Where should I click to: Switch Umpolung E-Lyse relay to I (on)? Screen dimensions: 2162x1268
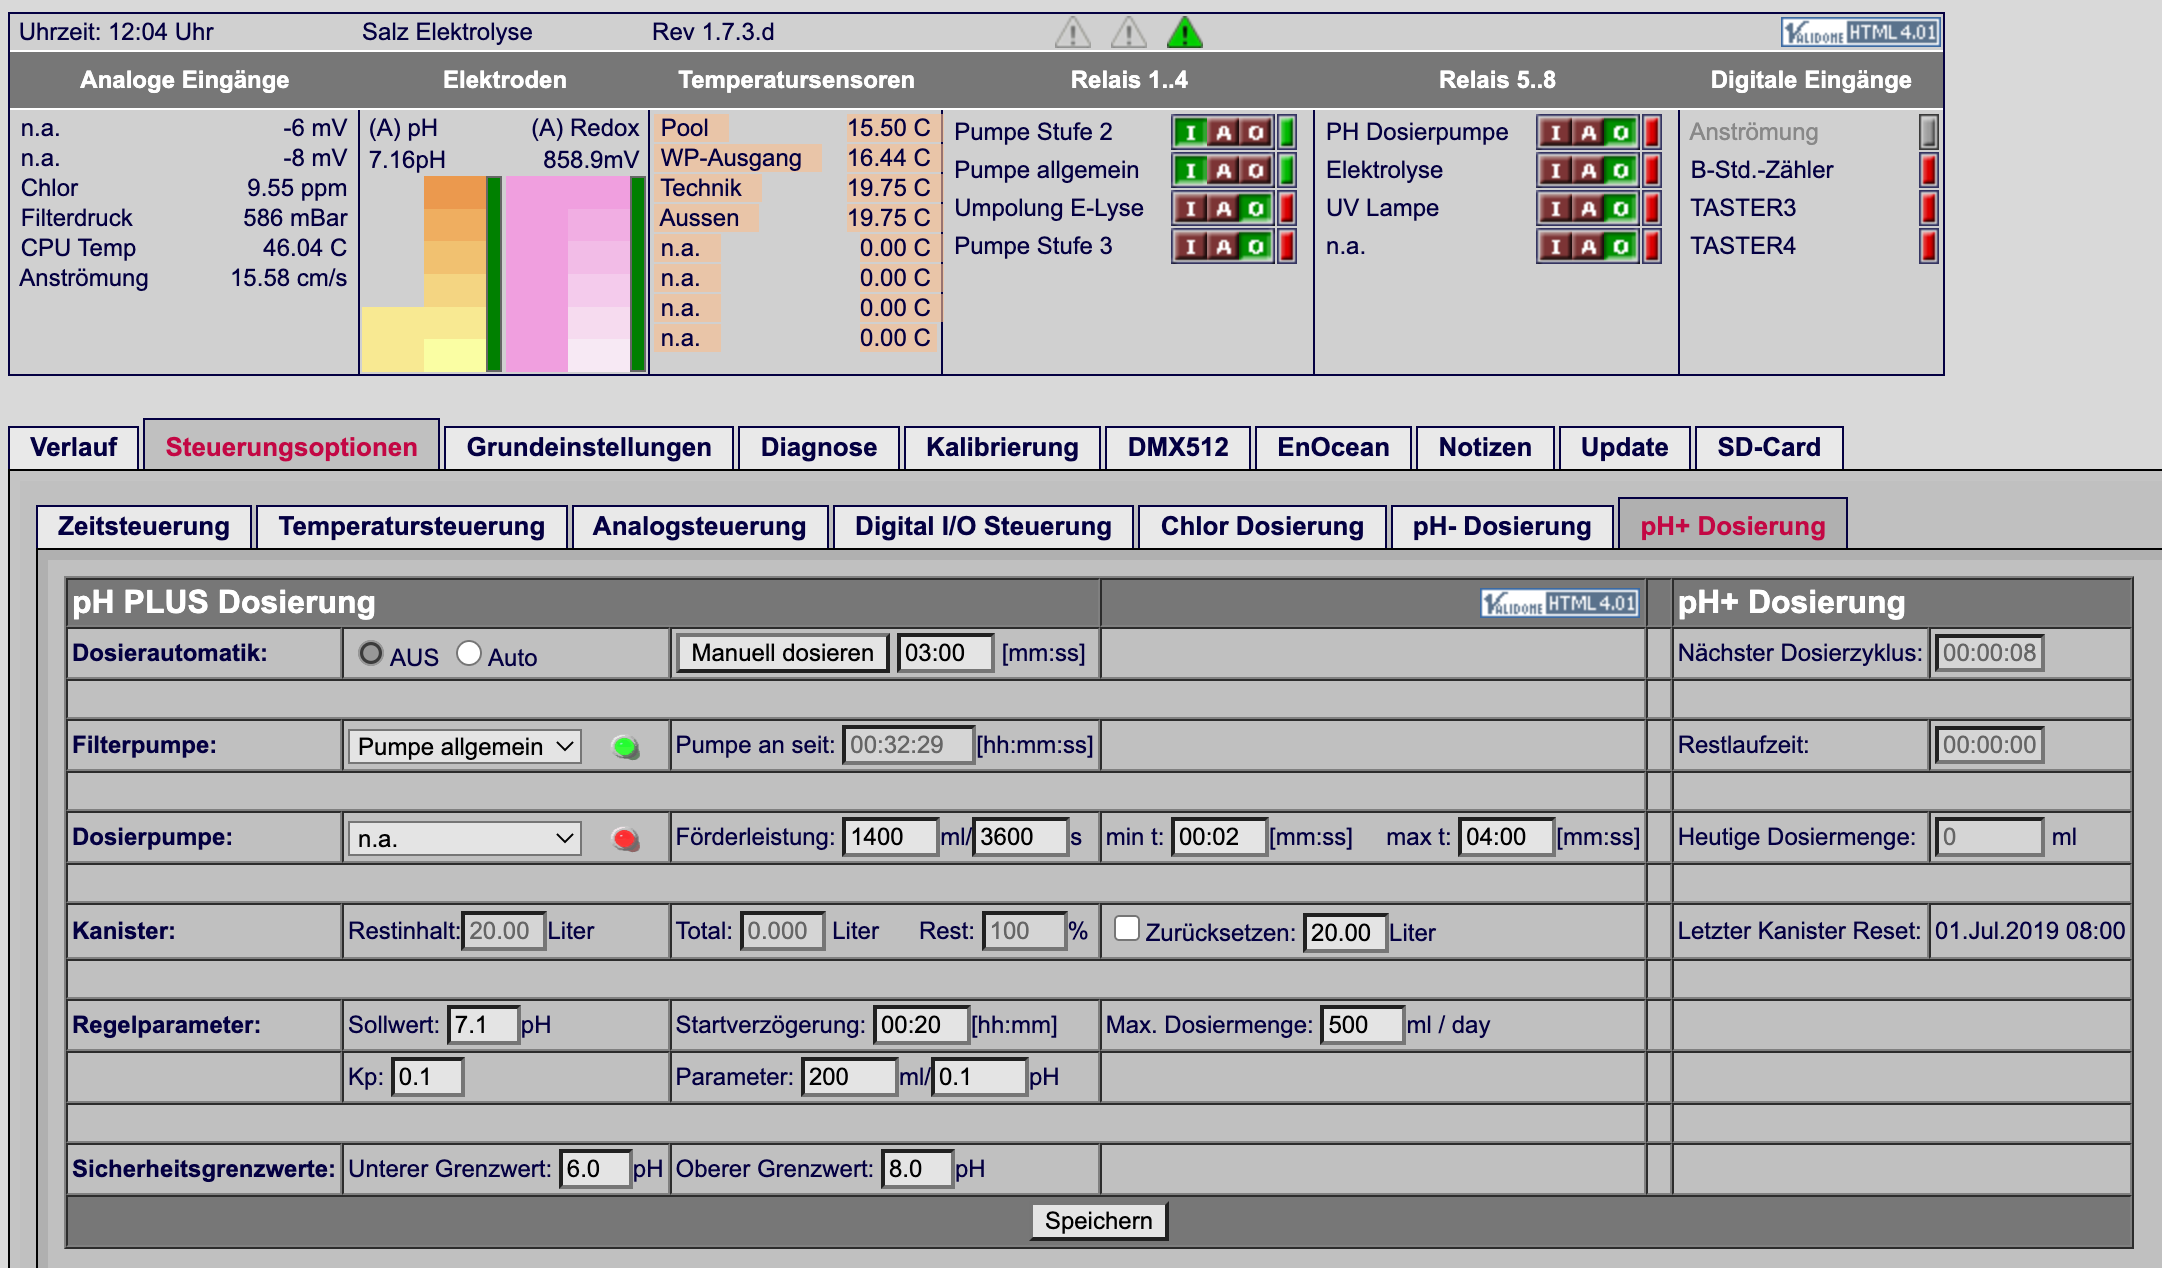(x=1190, y=208)
